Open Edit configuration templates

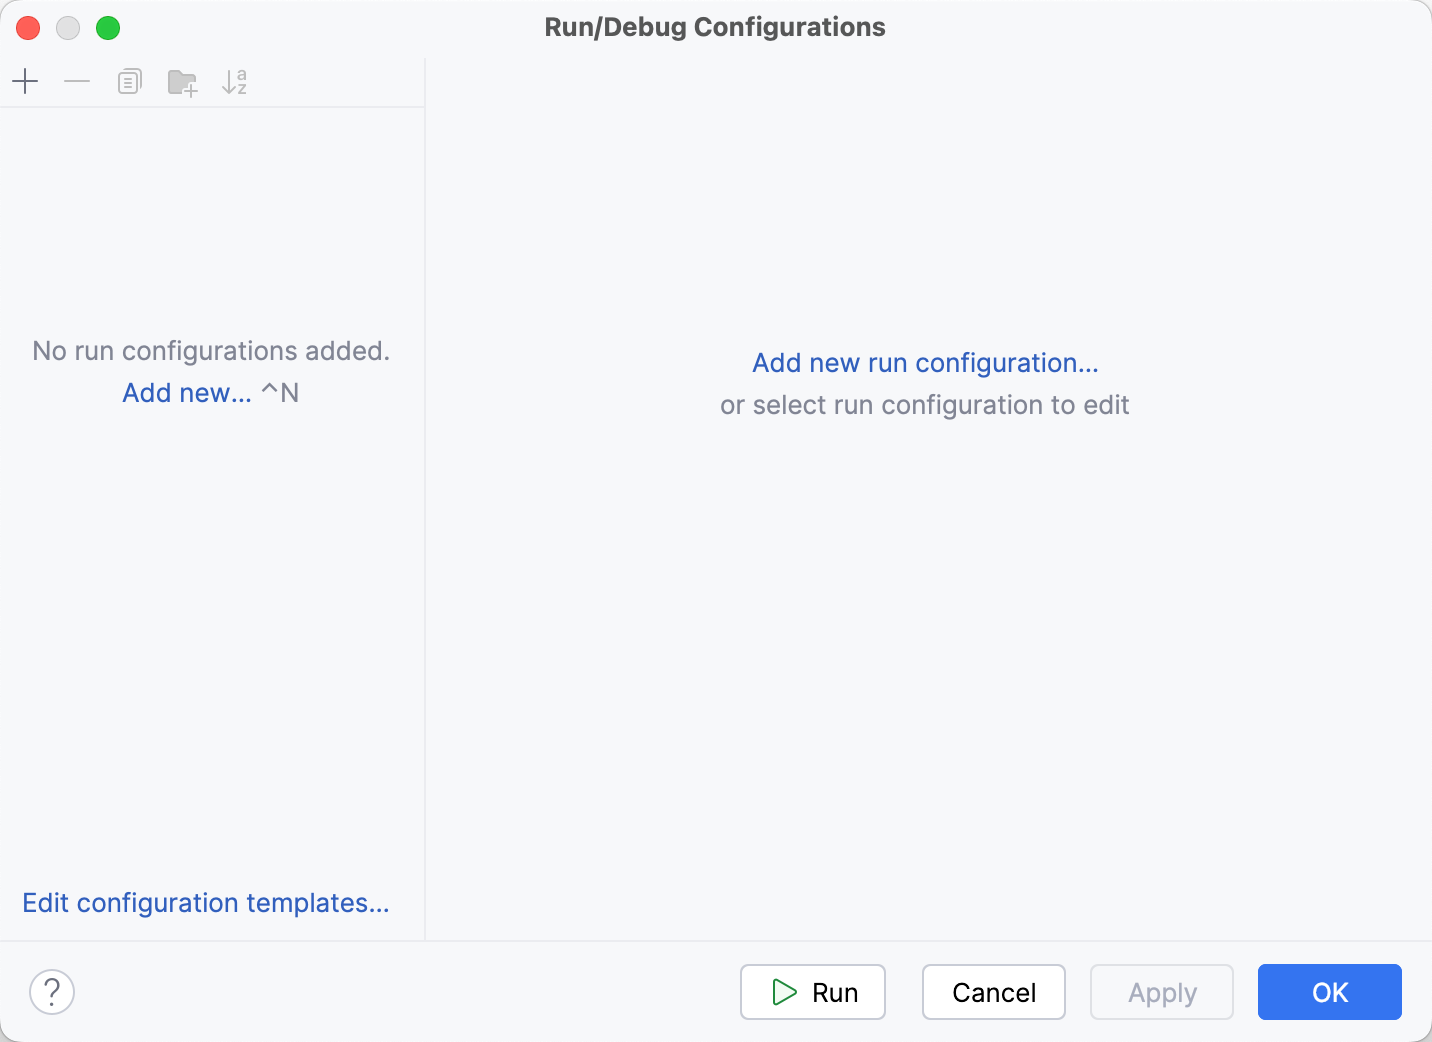(x=206, y=902)
